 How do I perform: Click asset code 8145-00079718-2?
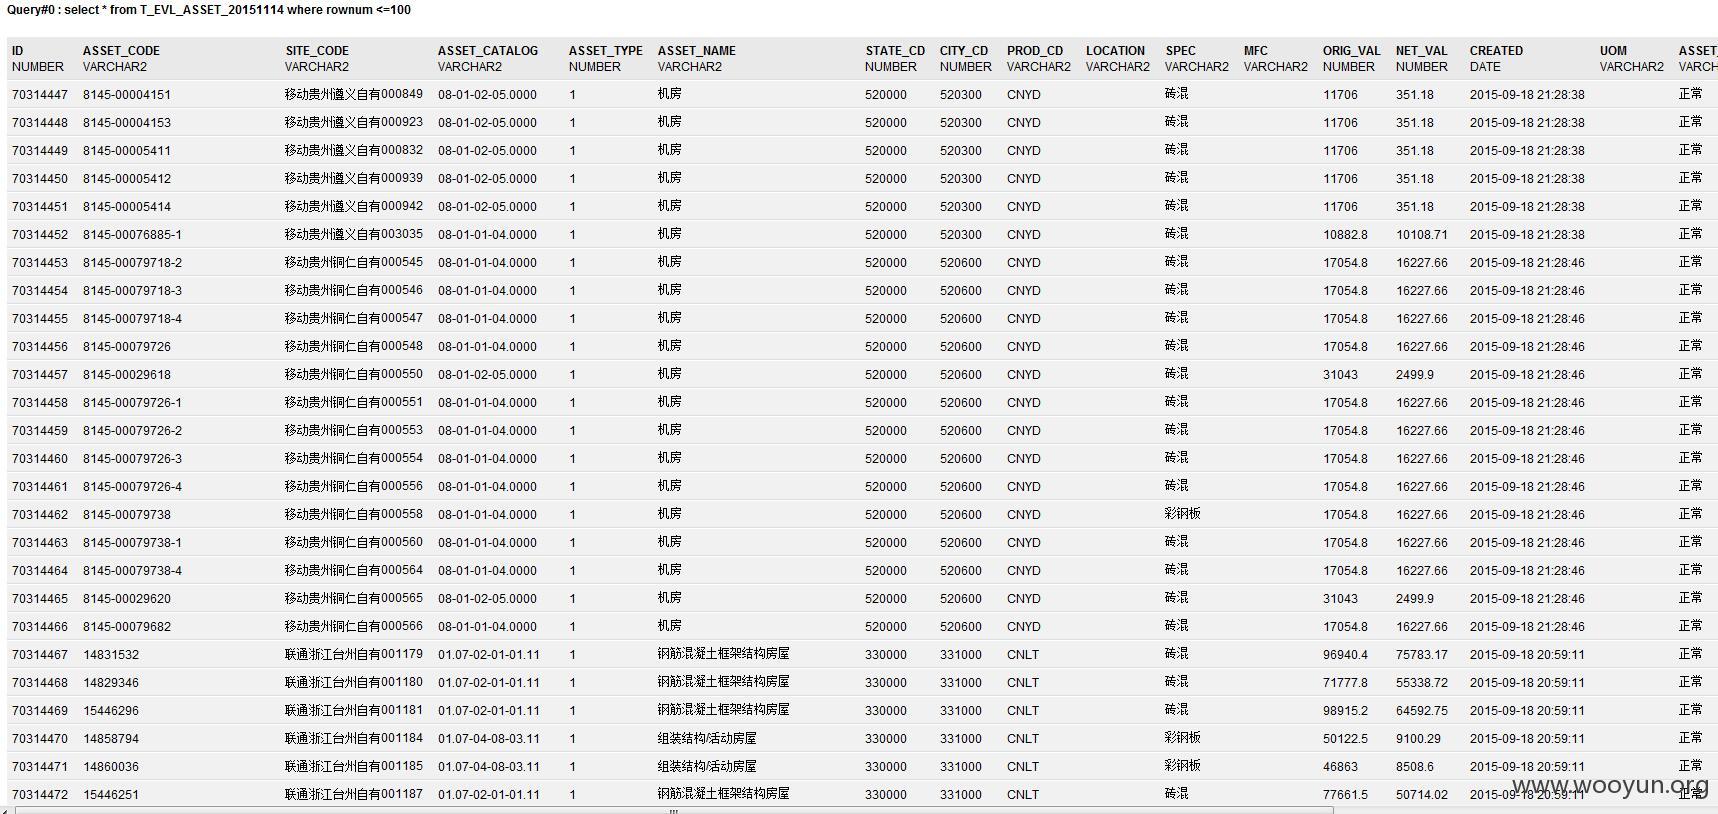tap(132, 263)
